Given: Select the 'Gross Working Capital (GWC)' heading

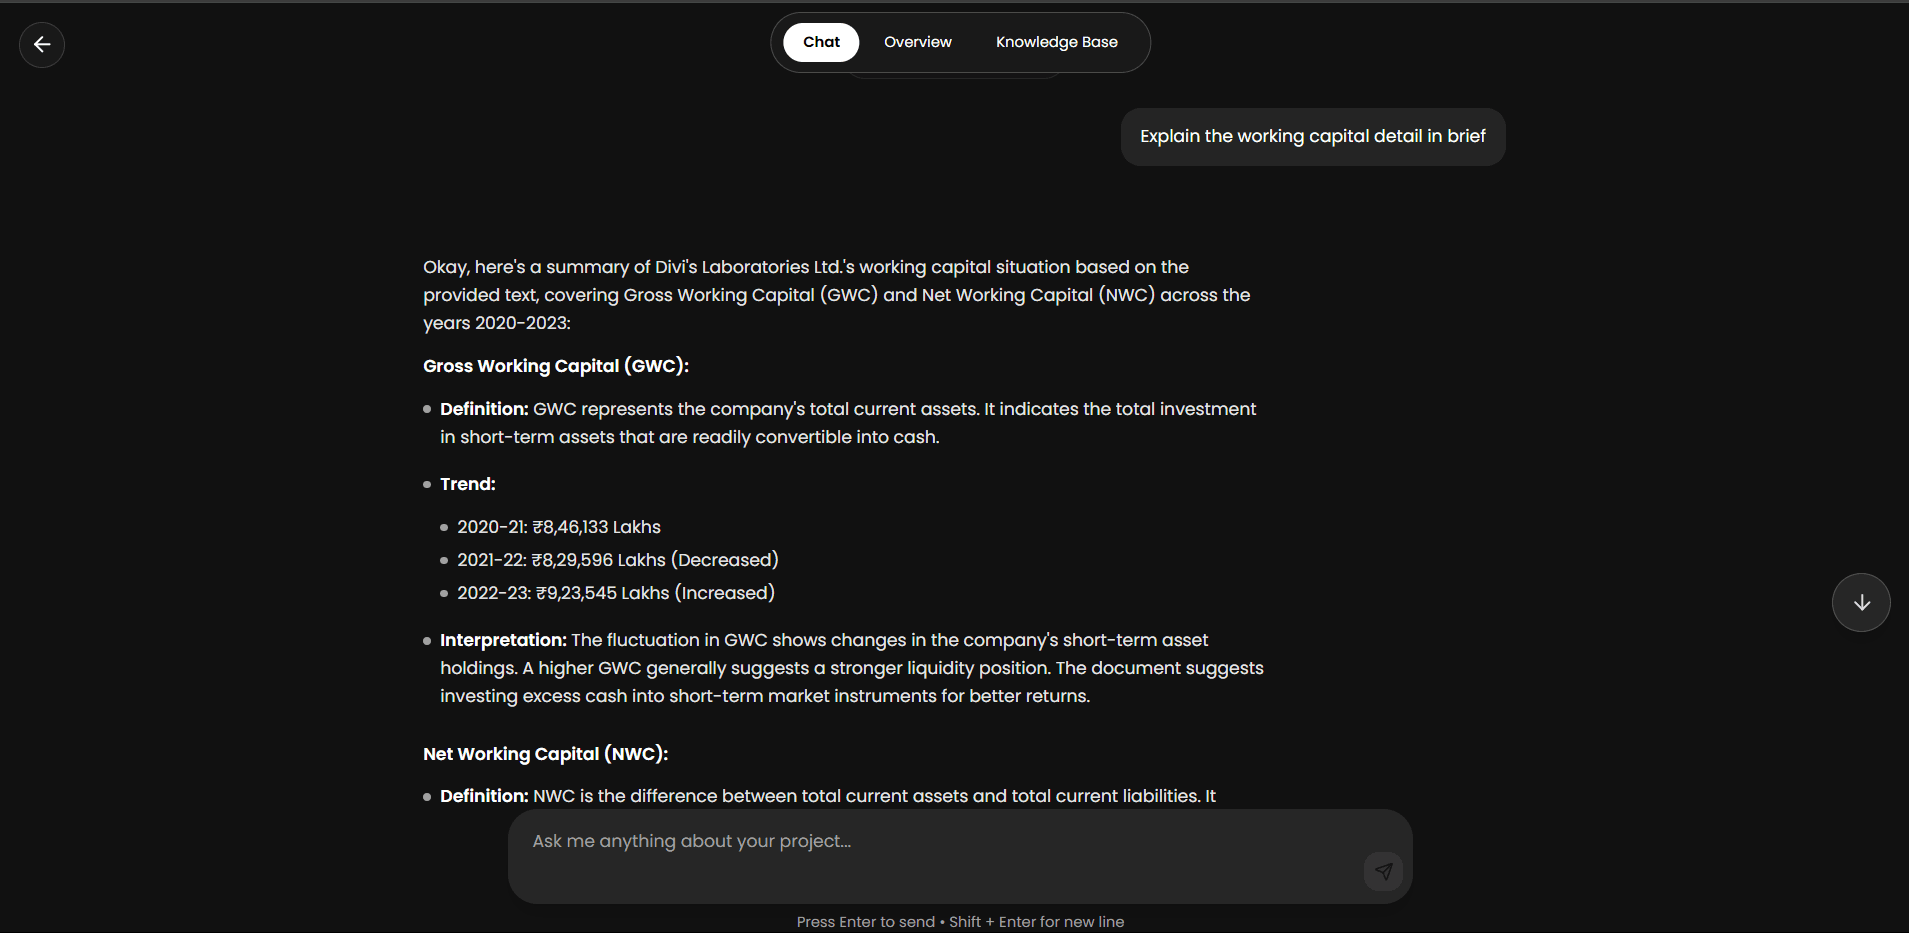Looking at the screenshot, I should click(555, 366).
